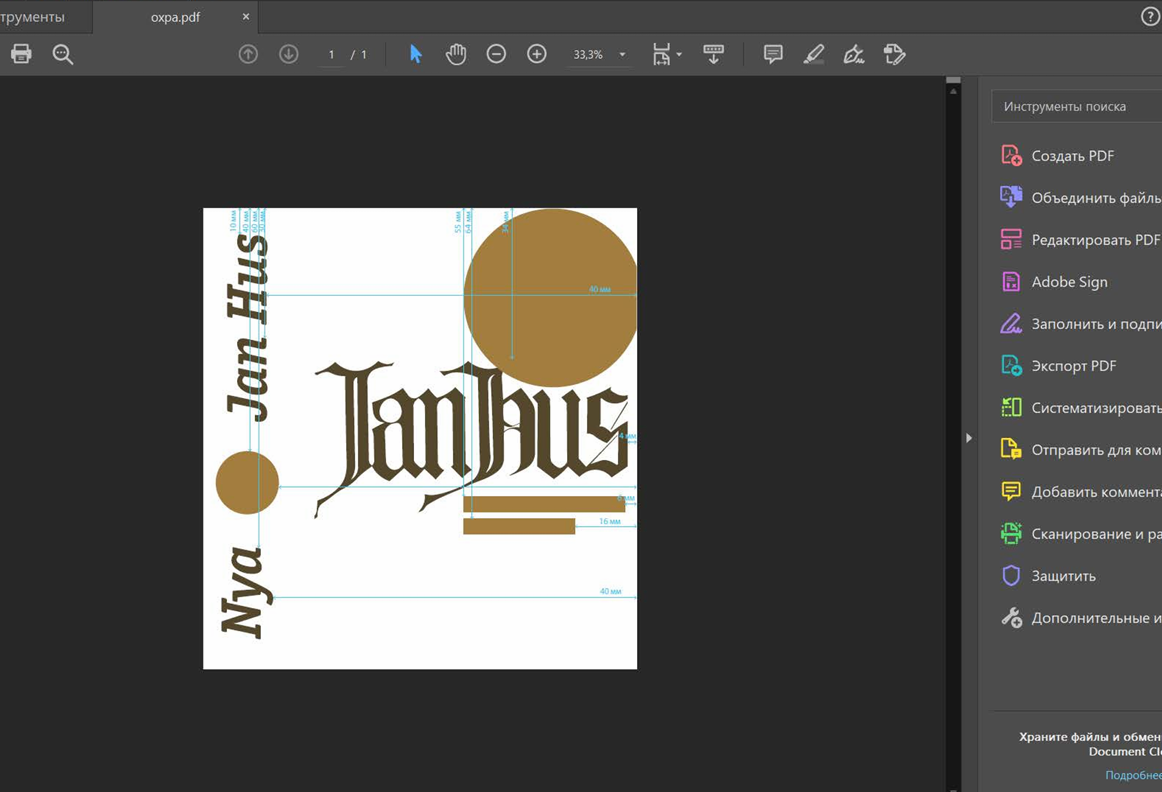Click the Систематизировать страницы icon
The height and width of the screenshot is (792, 1162).
click(x=1012, y=407)
